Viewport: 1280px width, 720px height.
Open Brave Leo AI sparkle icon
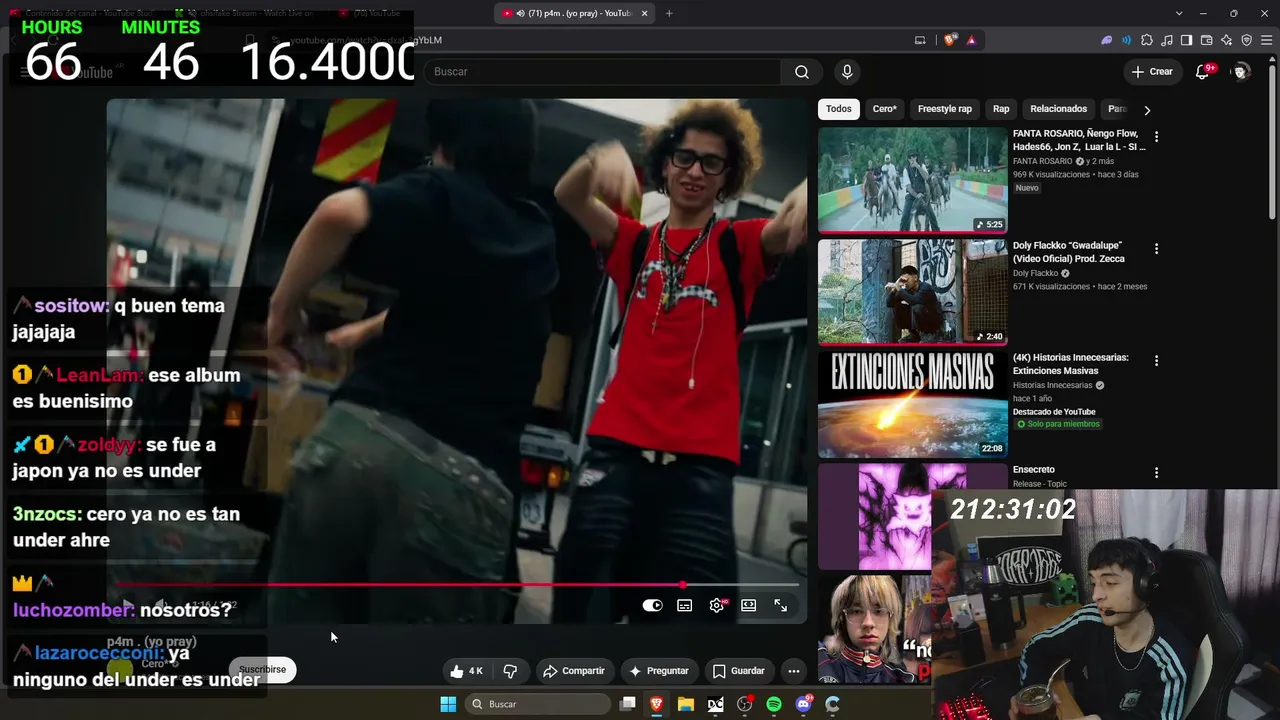tap(1226, 40)
